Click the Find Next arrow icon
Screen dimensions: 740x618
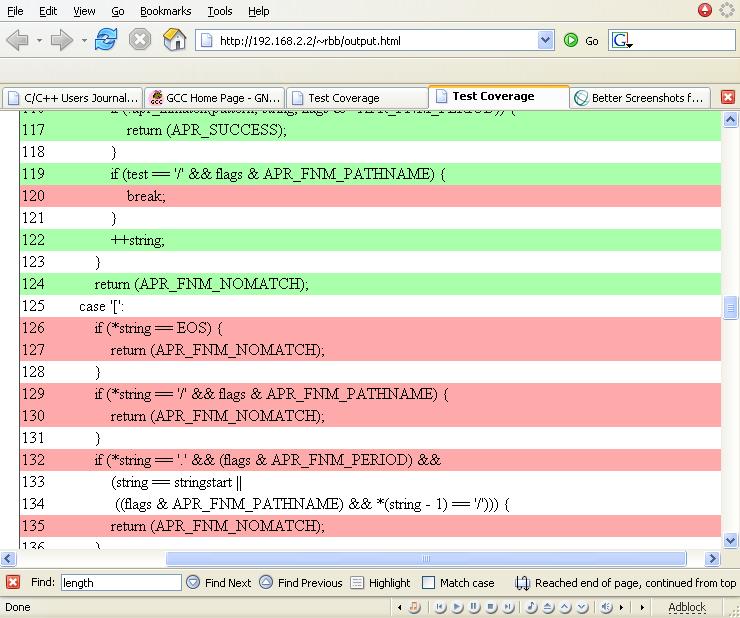point(193,582)
